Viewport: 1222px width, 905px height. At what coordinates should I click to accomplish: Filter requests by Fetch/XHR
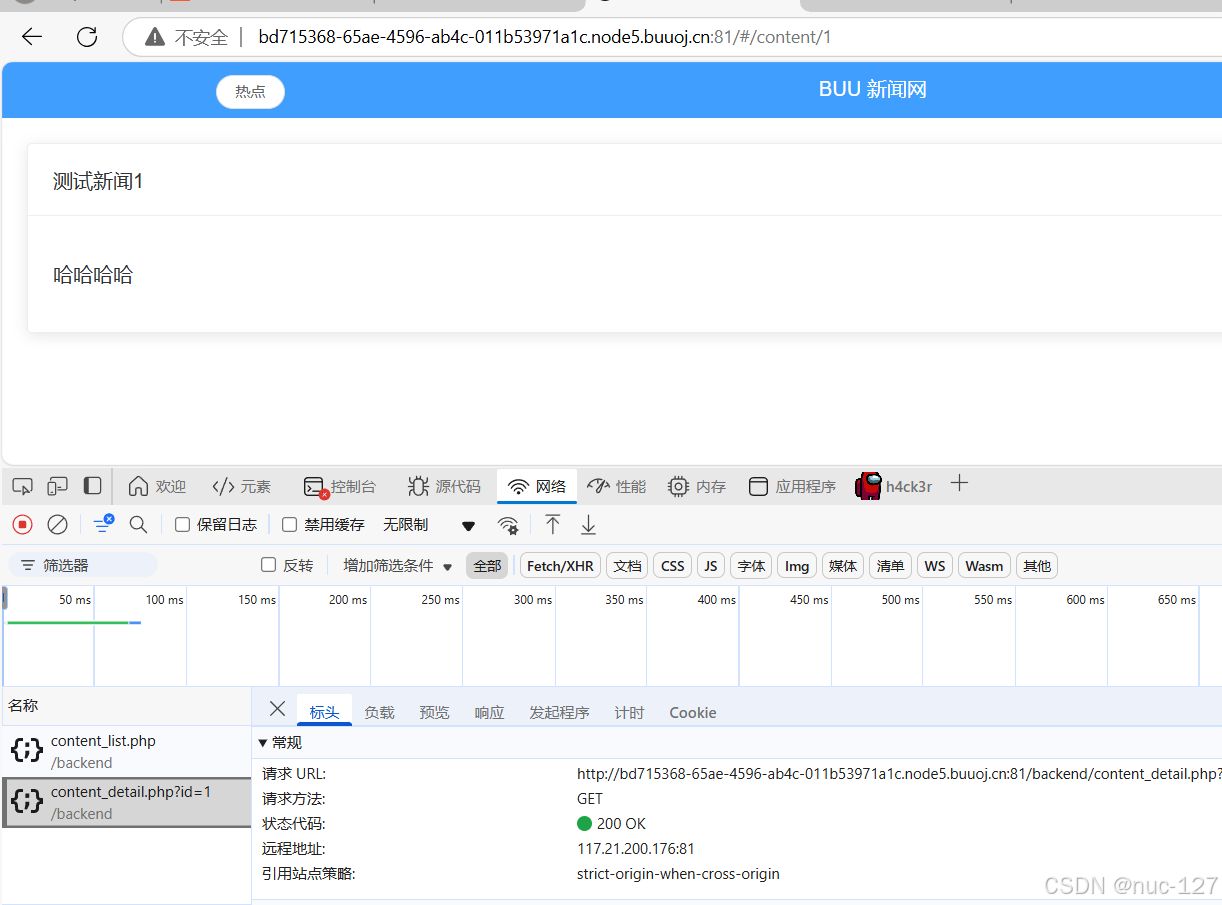point(559,565)
